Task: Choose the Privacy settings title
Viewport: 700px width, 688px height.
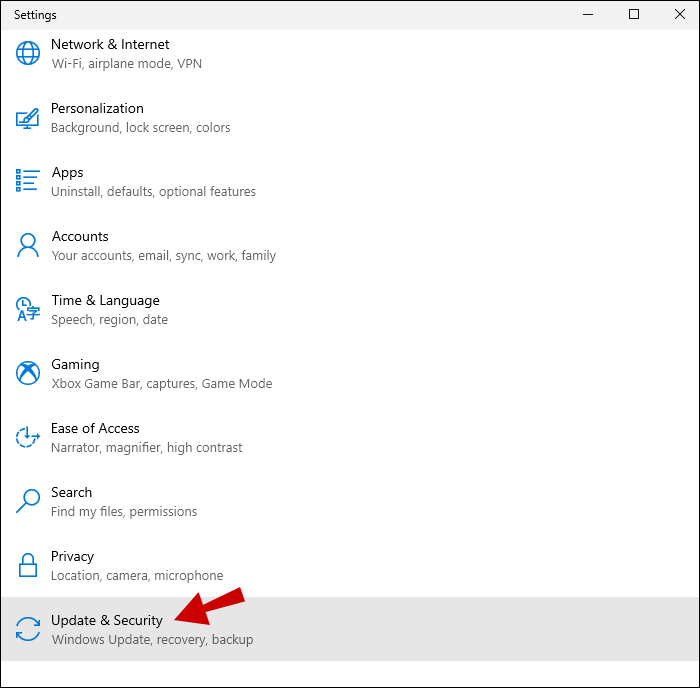Action: tap(72, 556)
